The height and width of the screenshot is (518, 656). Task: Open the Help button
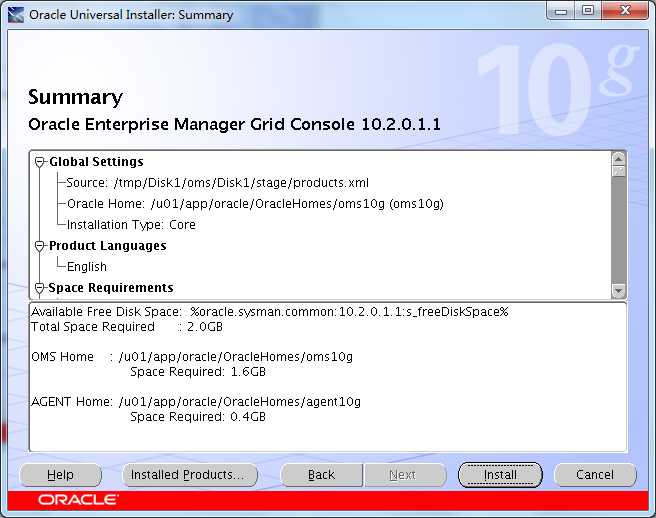point(61,475)
